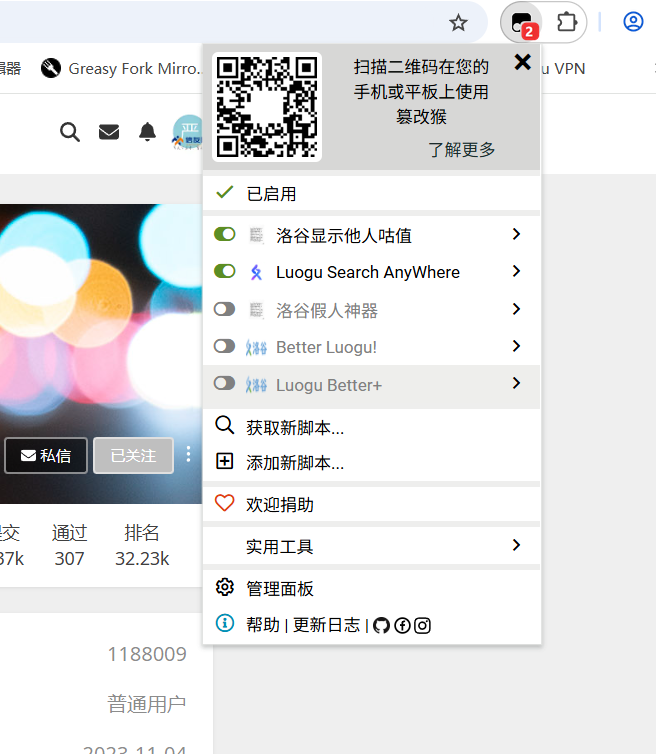Toggle the 已启用 enabled checkmark entry
This screenshot has width=656, height=754.
371,193
